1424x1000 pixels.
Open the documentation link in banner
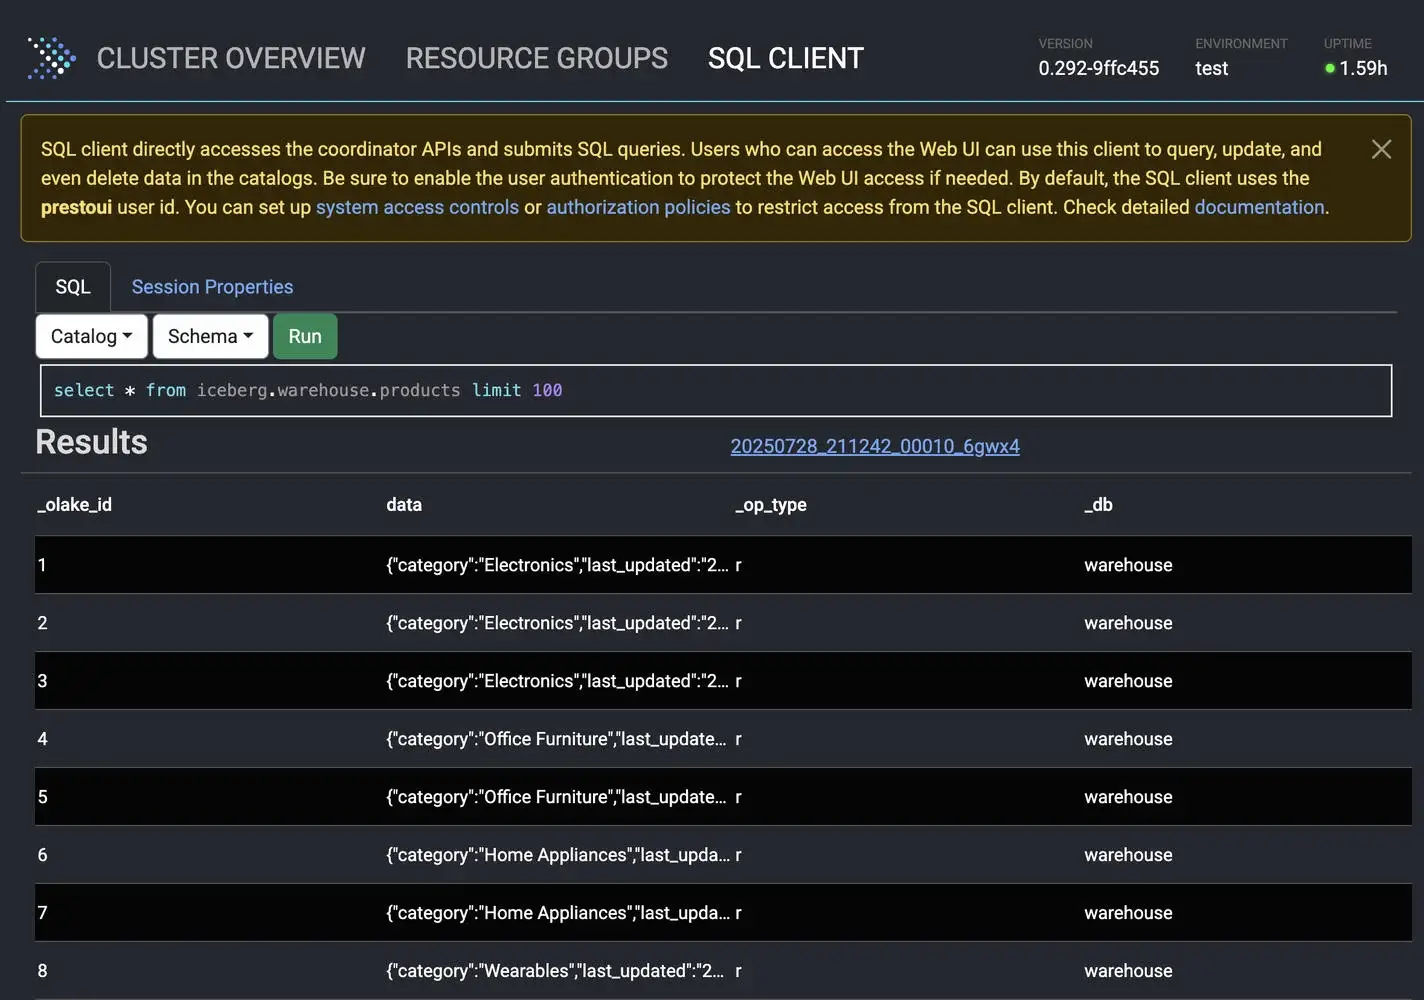(x=1259, y=207)
